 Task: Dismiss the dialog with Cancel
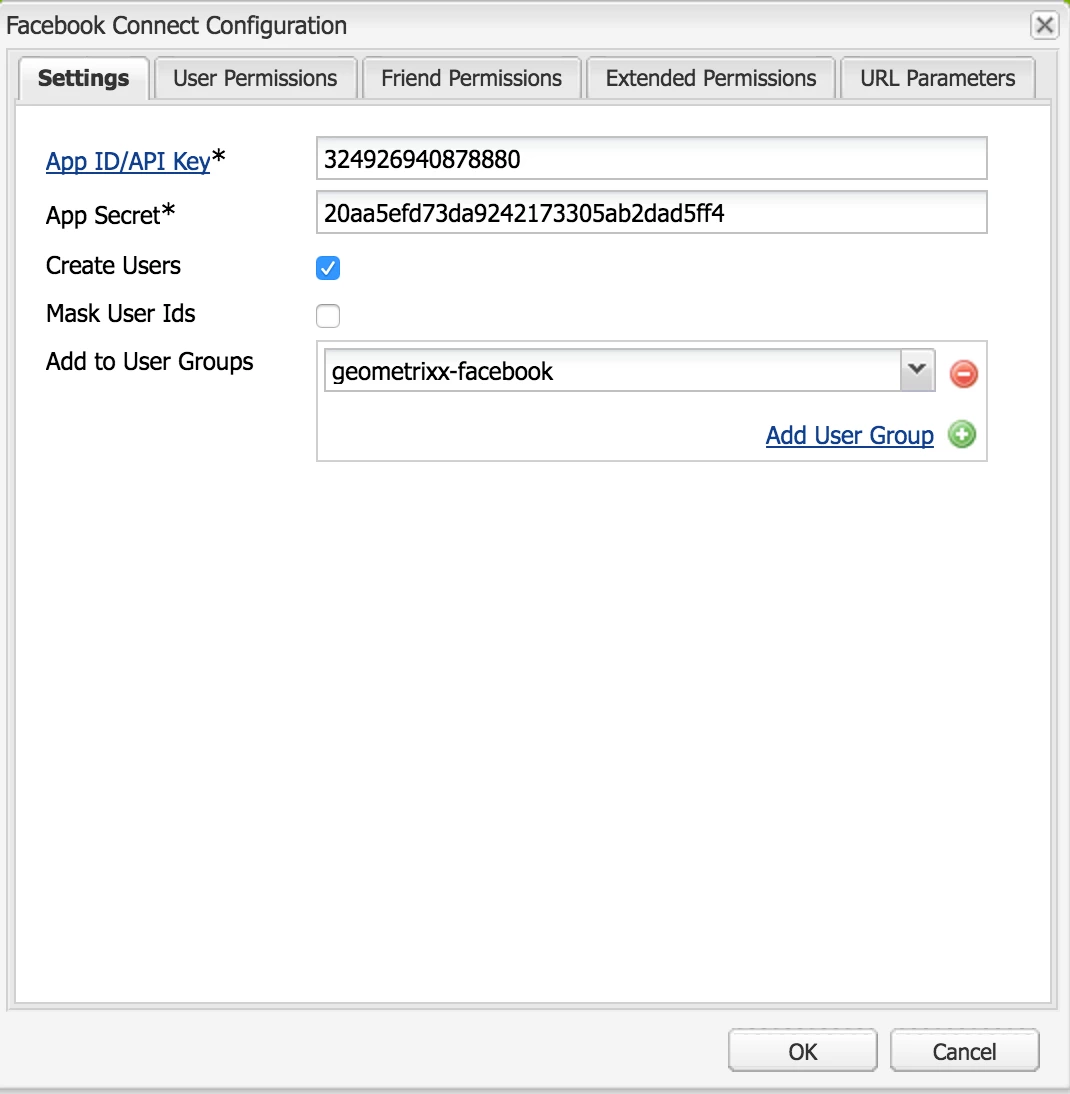tap(965, 1051)
